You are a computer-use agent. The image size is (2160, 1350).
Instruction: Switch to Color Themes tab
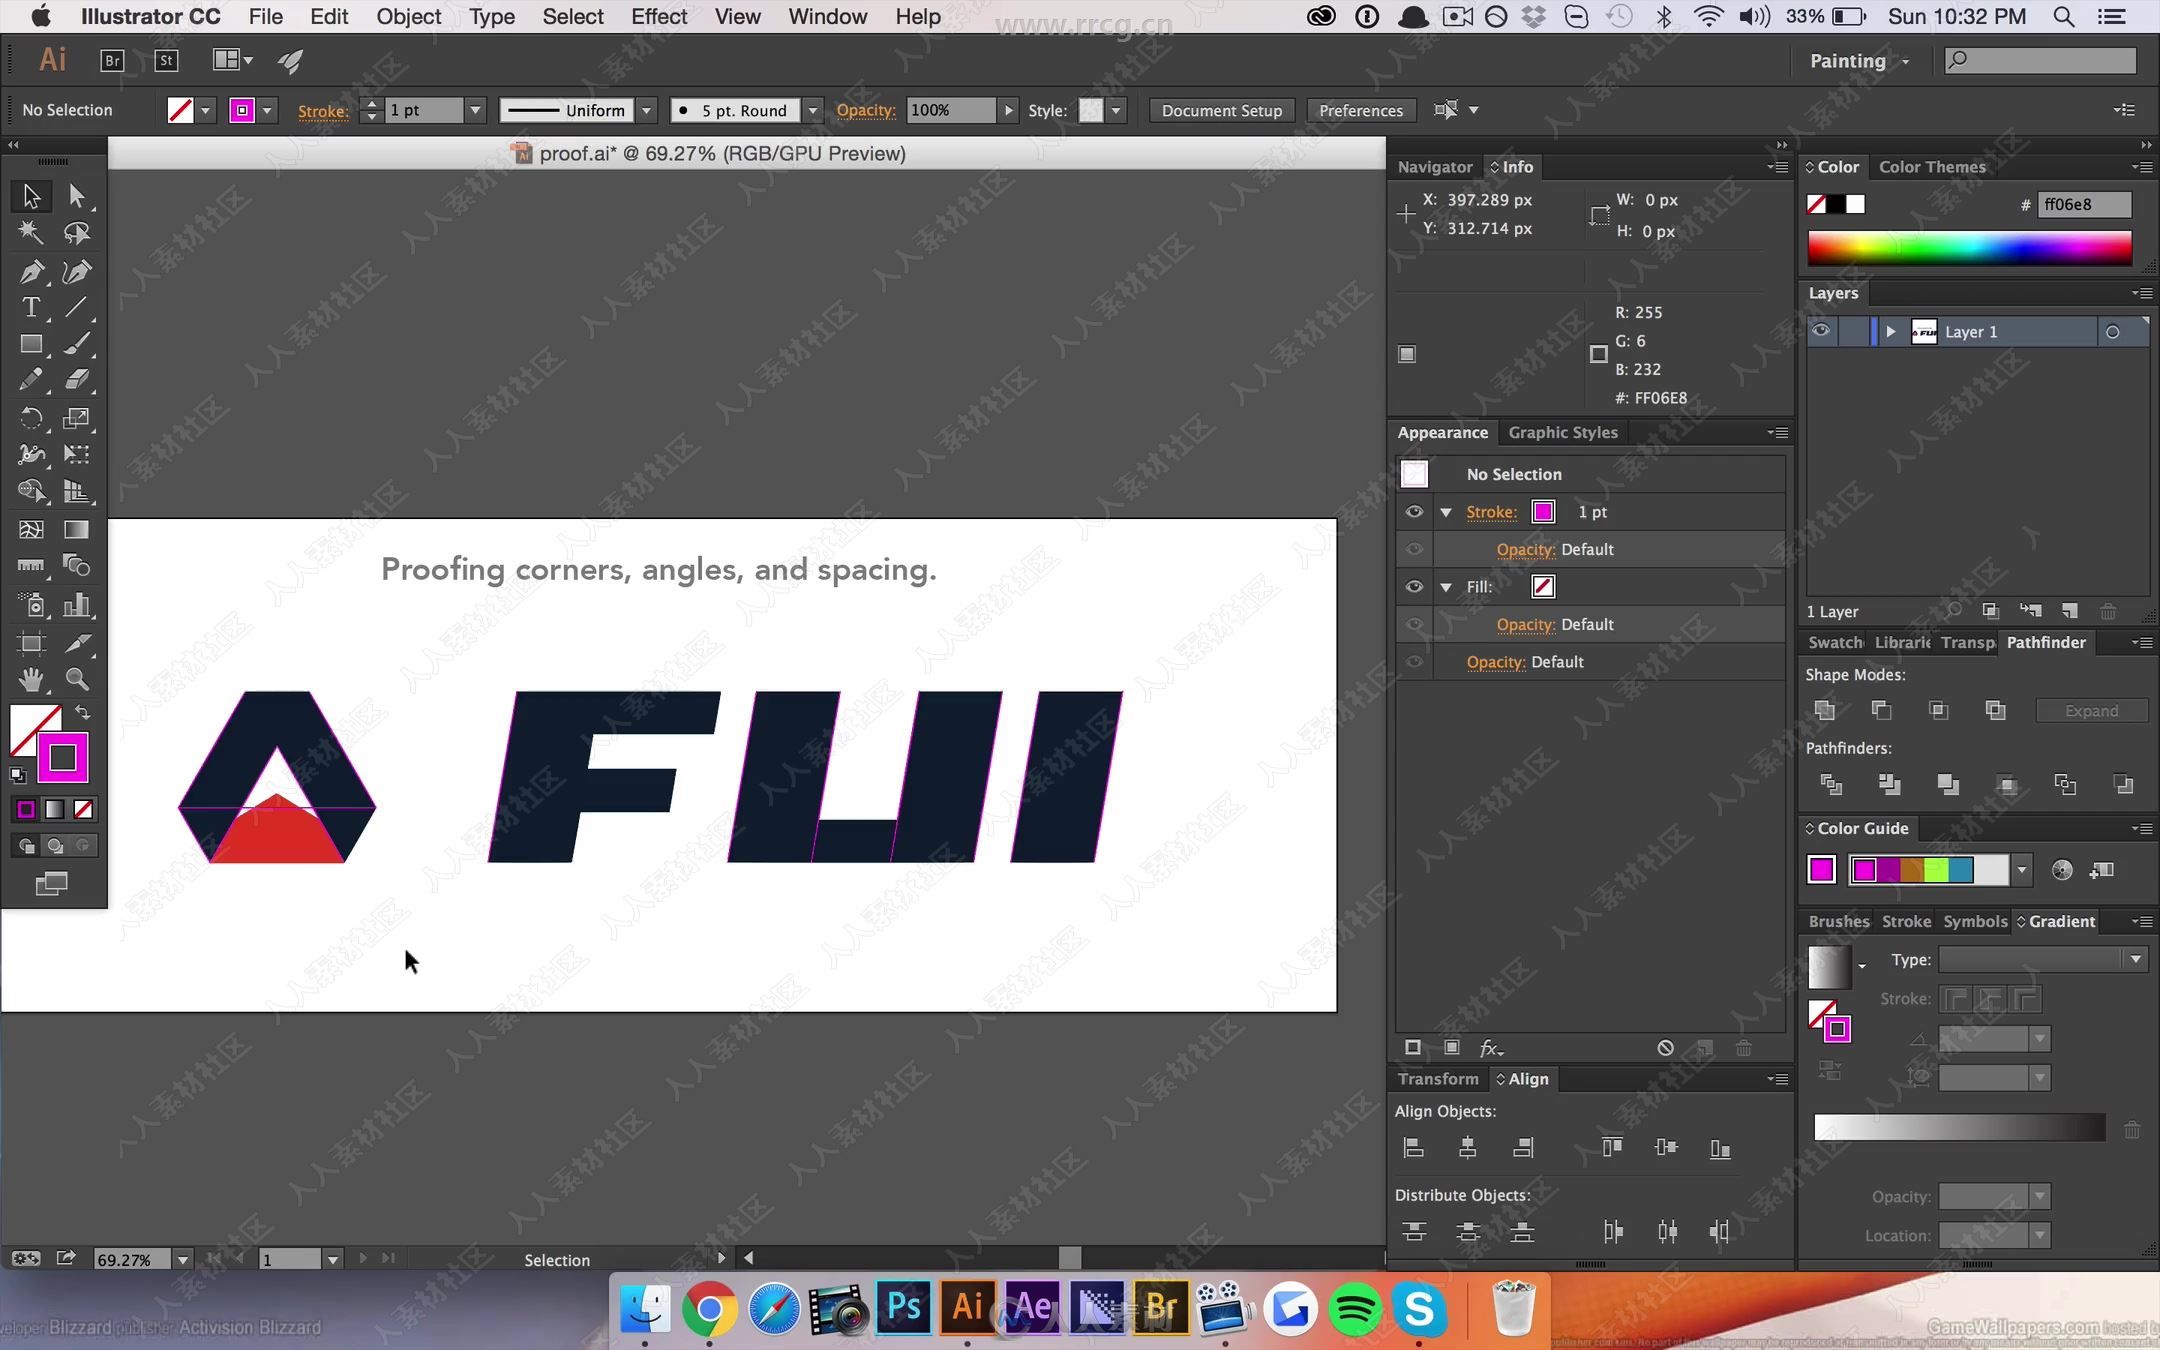click(1932, 167)
